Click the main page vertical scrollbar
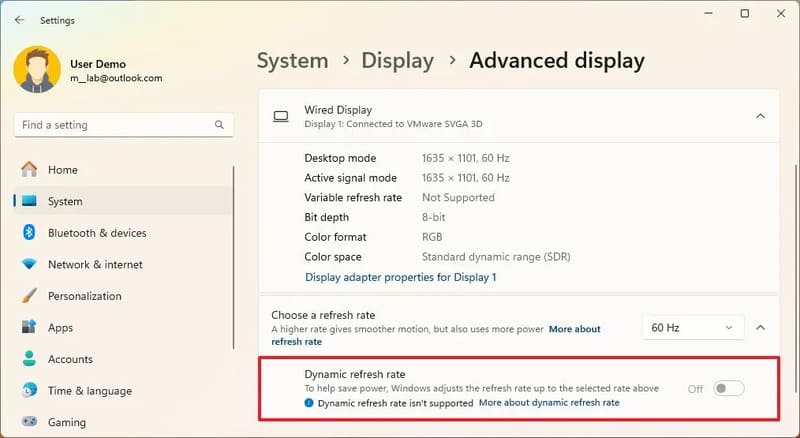800x438 pixels. [795, 278]
